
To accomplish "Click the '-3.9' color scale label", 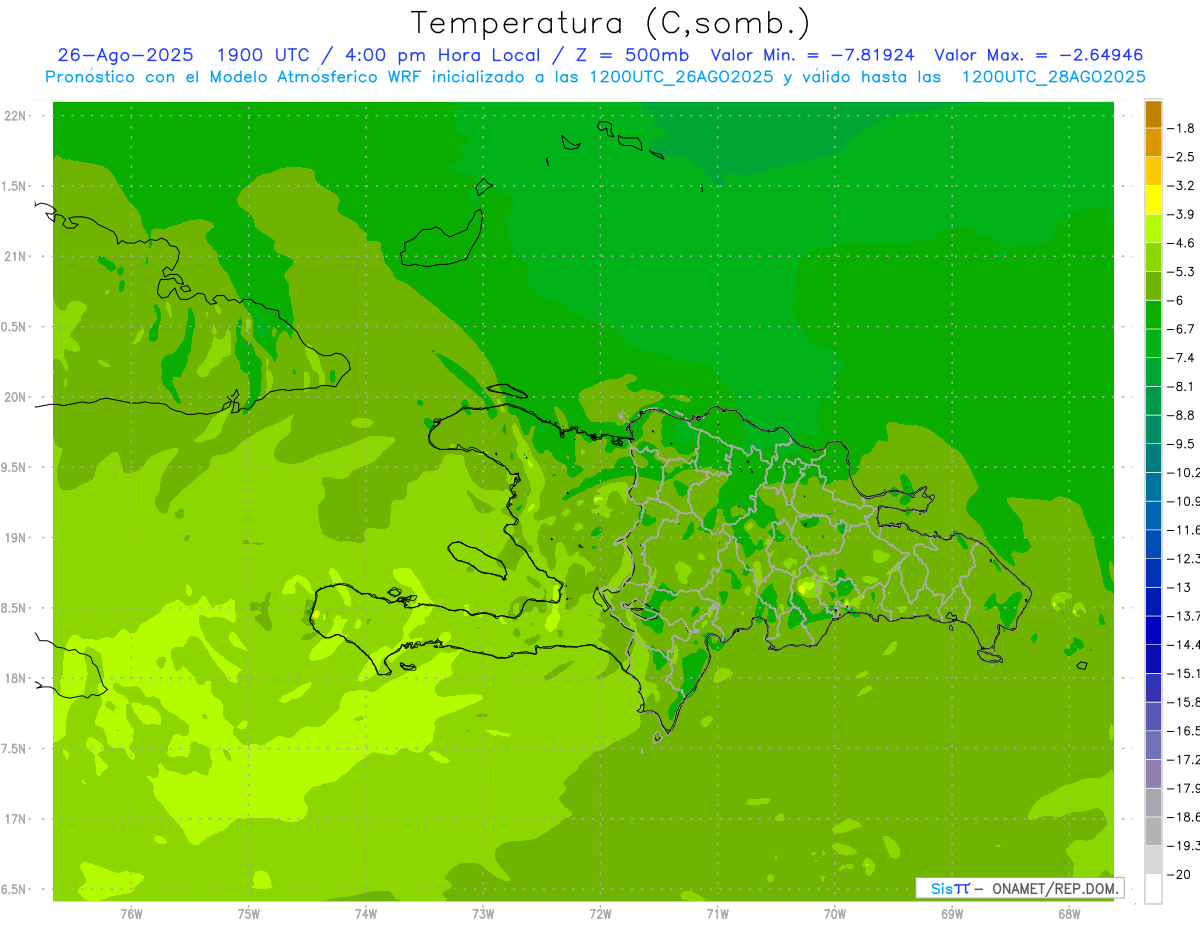I will 1183,214.
